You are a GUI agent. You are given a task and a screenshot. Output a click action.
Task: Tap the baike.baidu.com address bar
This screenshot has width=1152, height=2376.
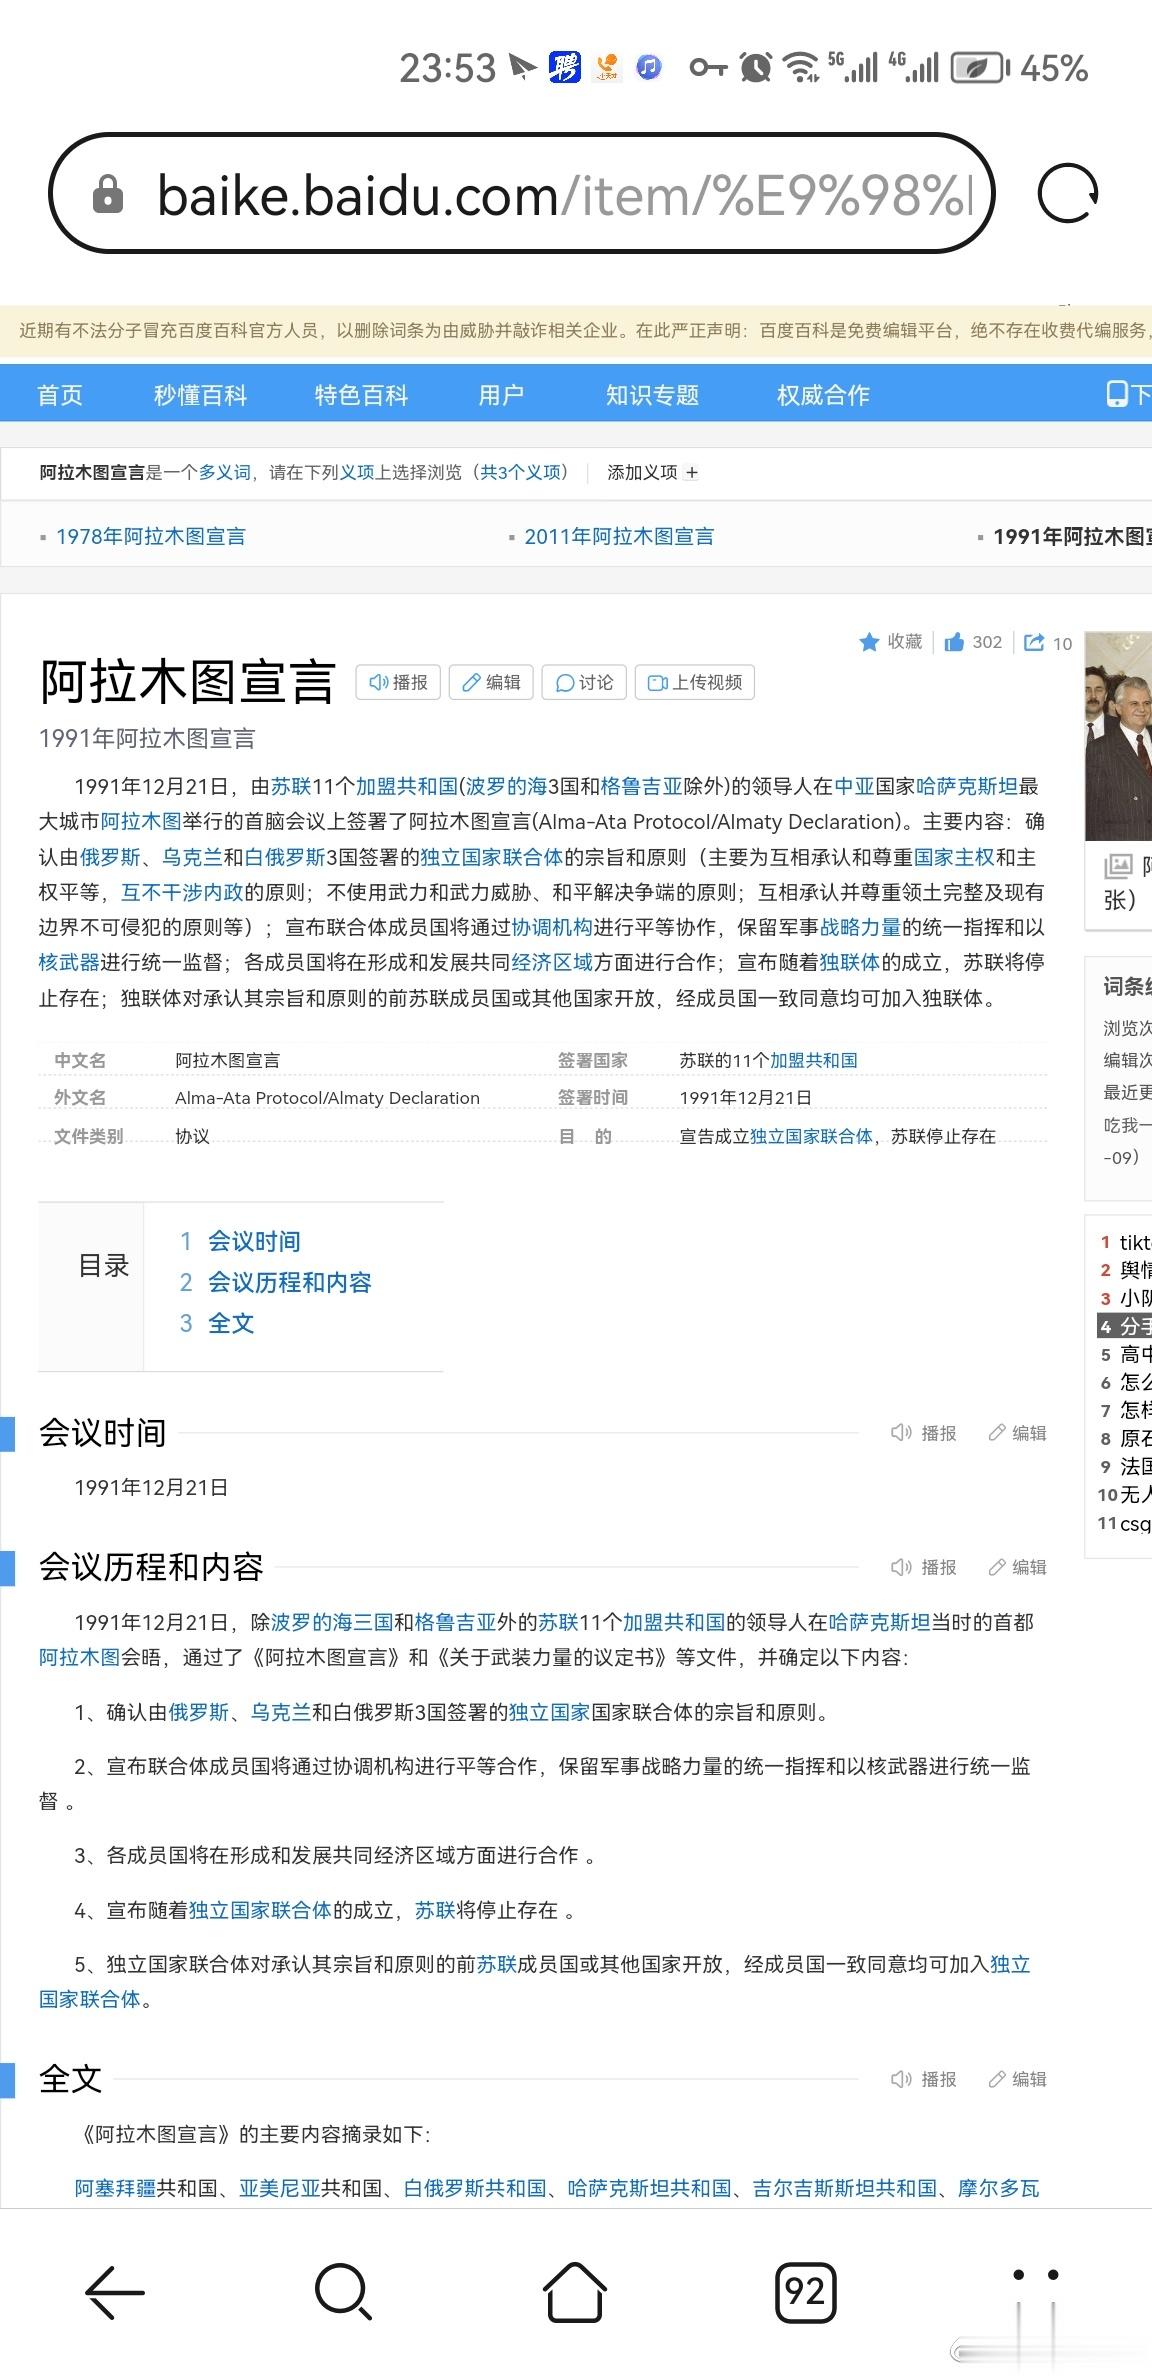click(x=522, y=193)
